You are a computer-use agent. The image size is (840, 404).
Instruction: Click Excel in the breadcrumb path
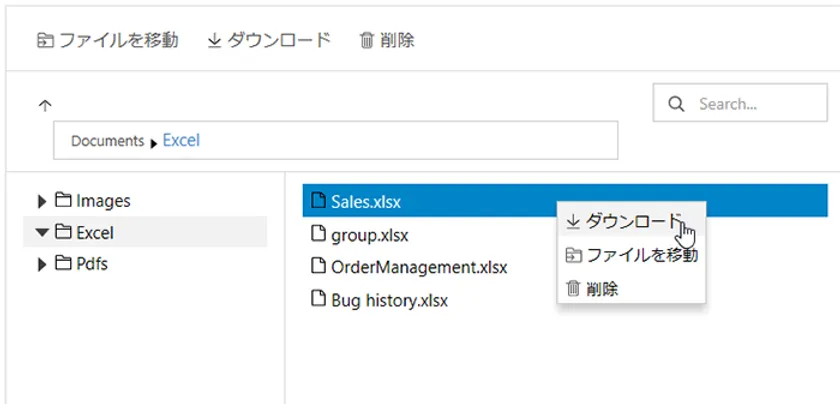(181, 141)
